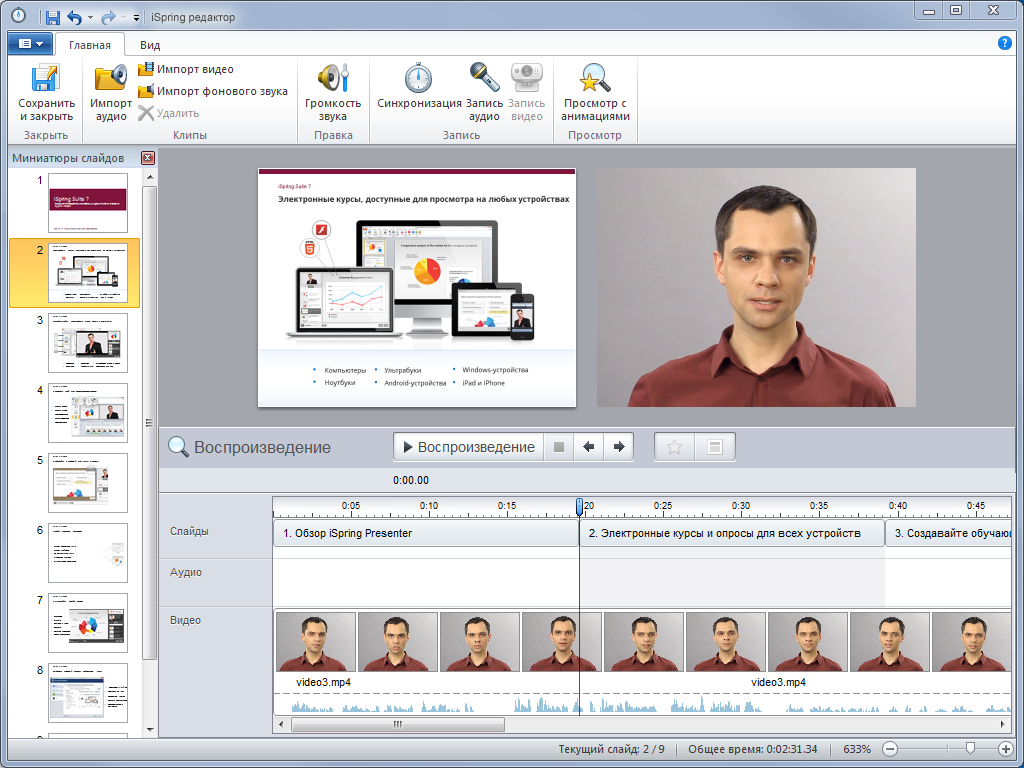Select slide 4 thumbnail
The height and width of the screenshot is (768, 1024).
tap(88, 413)
